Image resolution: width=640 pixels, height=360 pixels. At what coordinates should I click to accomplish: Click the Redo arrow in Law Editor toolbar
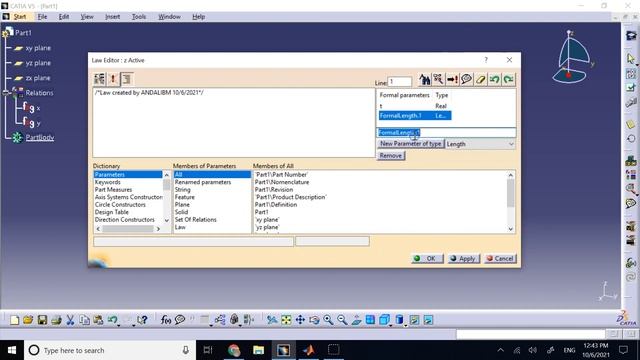(509, 79)
